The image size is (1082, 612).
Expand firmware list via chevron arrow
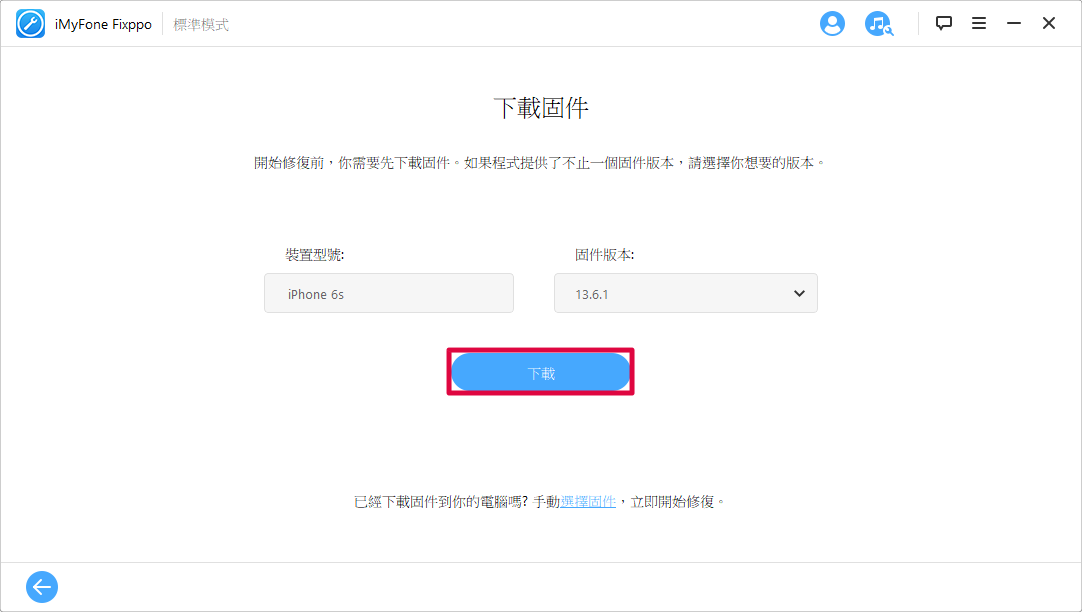click(799, 293)
